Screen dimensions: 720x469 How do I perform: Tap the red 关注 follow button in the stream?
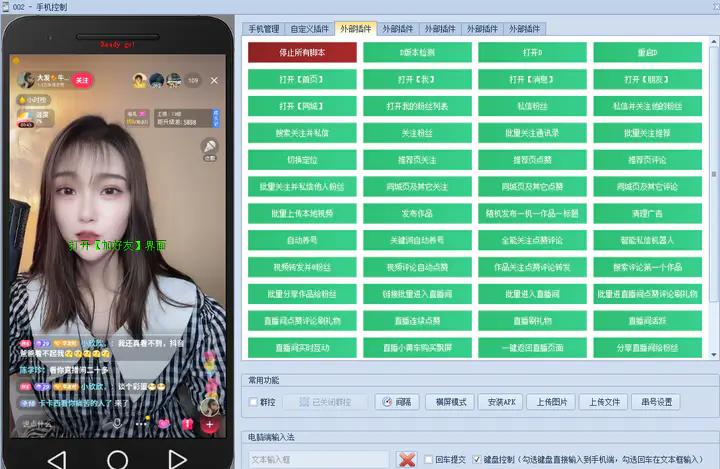point(83,80)
